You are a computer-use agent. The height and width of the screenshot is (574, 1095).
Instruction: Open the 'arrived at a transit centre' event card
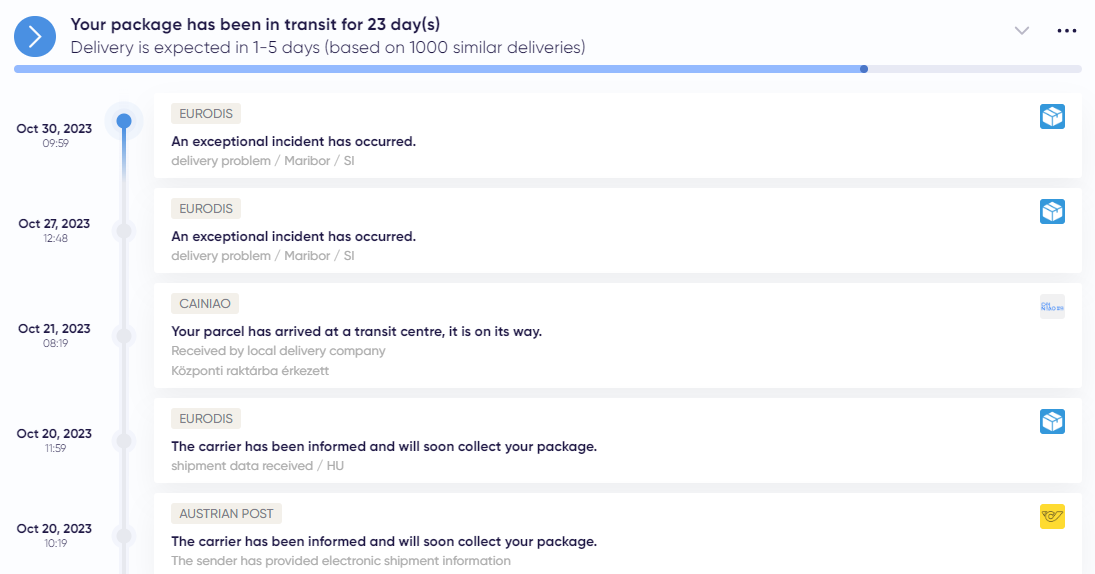click(617, 336)
